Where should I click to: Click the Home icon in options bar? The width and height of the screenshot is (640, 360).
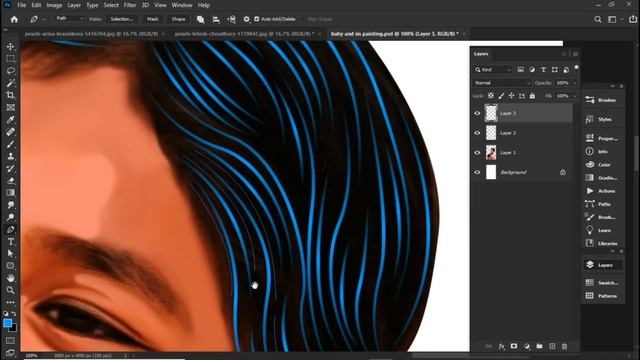pyautogui.click(x=14, y=19)
